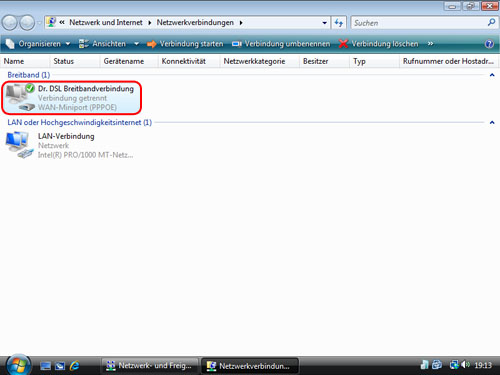Open the Ansichten dropdown arrow
500x375 pixels.
click(x=136, y=44)
